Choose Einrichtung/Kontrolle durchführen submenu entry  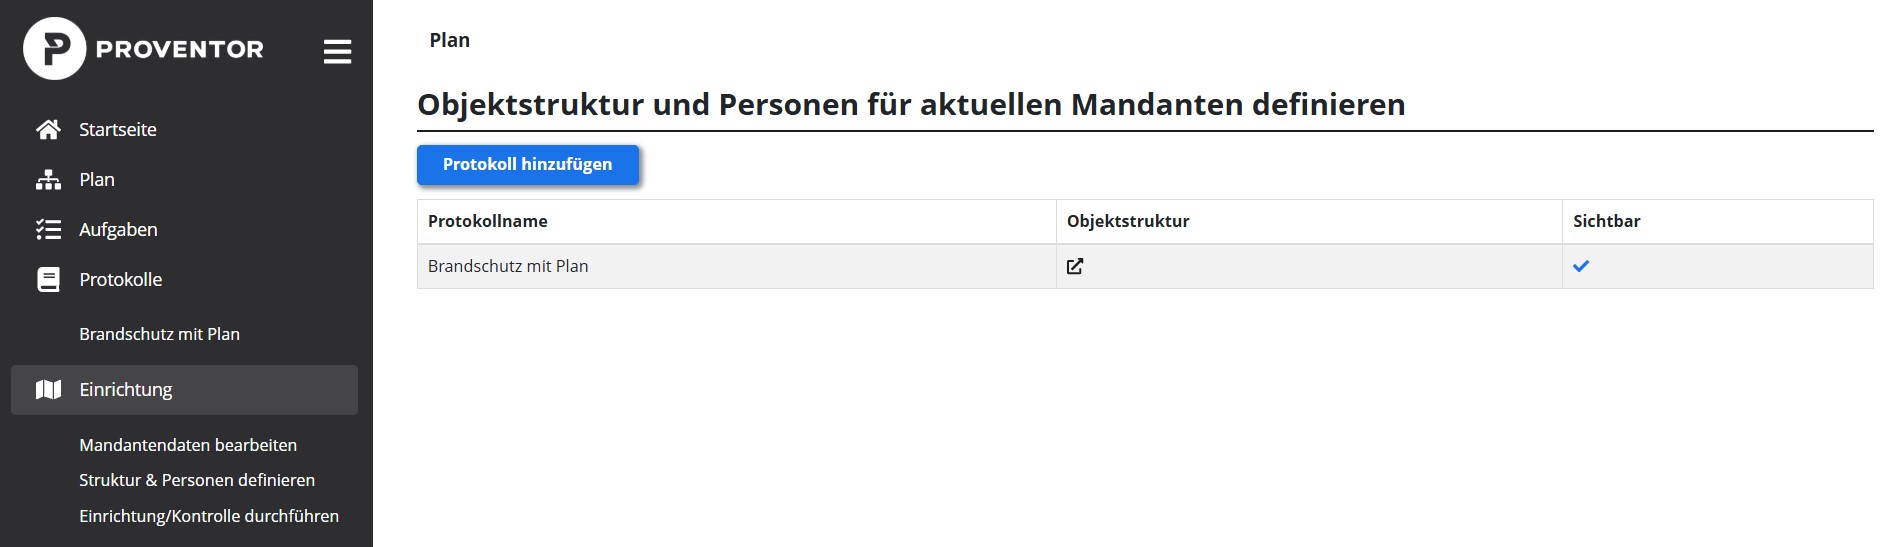click(x=209, y=516)
